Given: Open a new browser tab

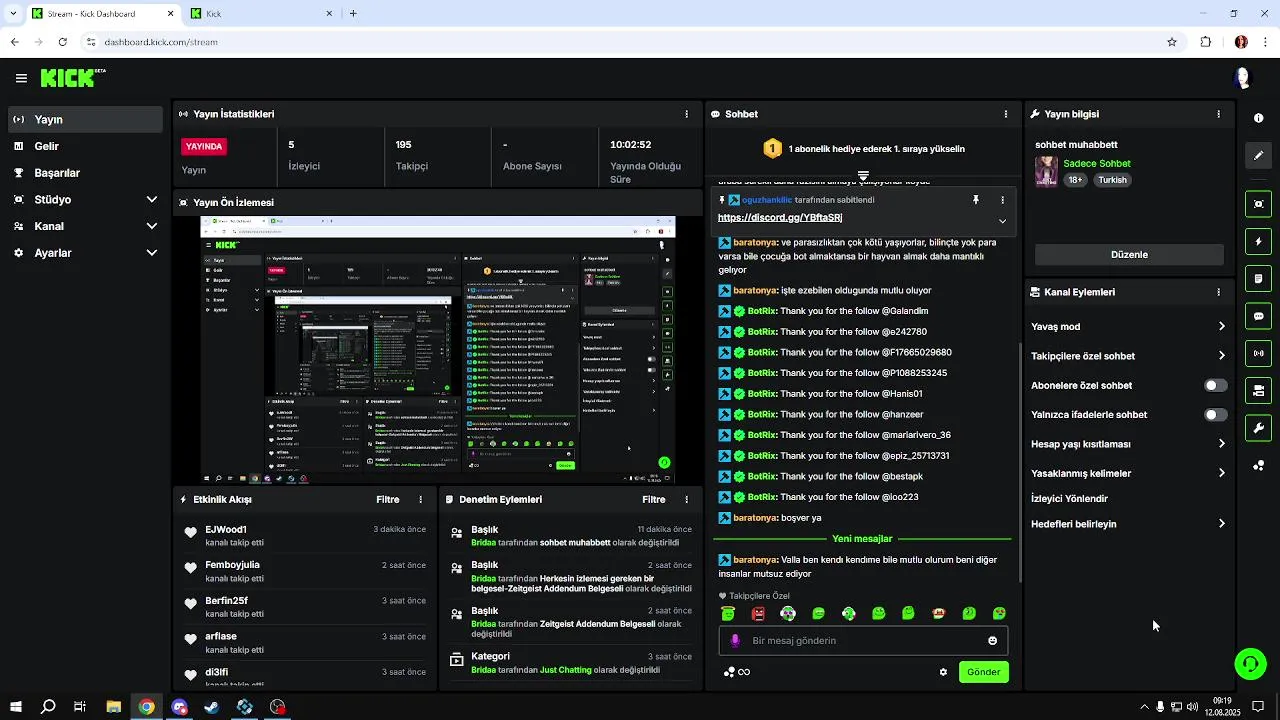Looking at the screenshot, I should coord(353,13).
